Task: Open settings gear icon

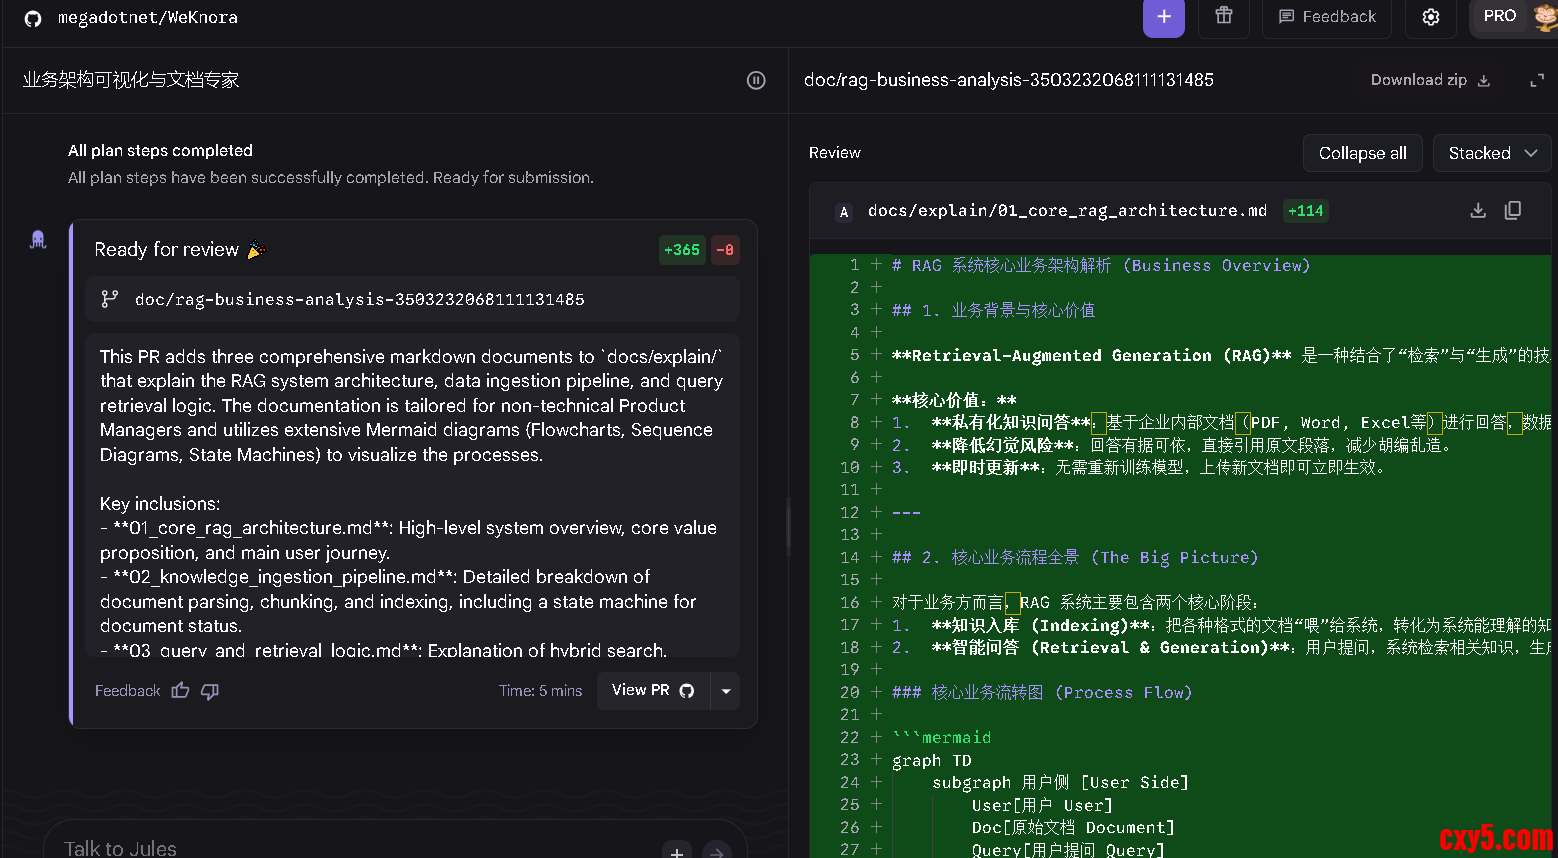Action: [x=1430, y=17]
